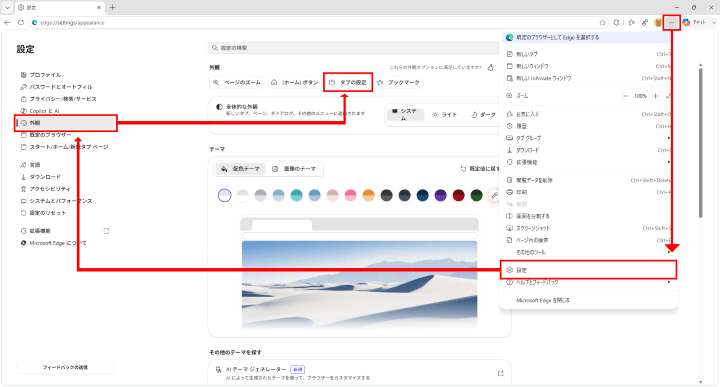Choose 新しい InPrivate ウィンドウ menu item

click(588, 79)
